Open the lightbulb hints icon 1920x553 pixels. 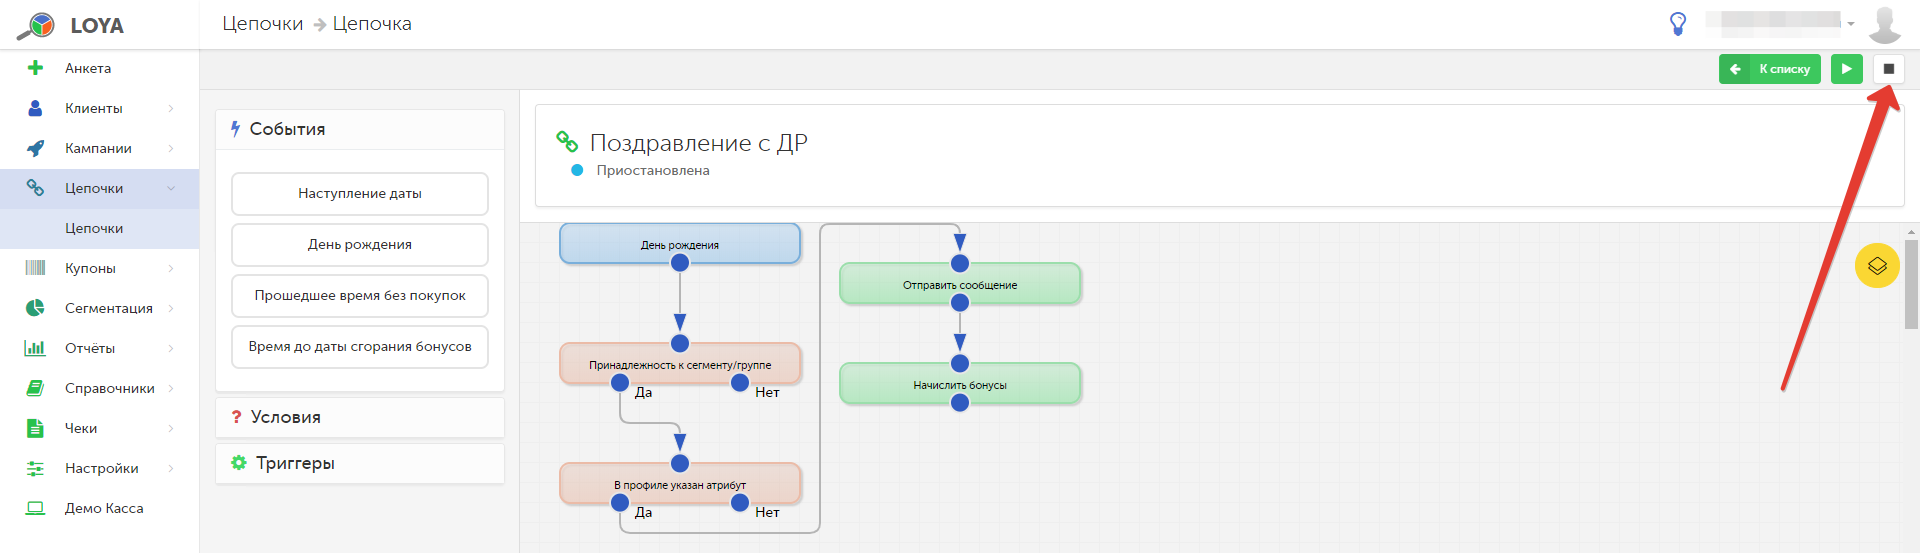pos(1678,24)
